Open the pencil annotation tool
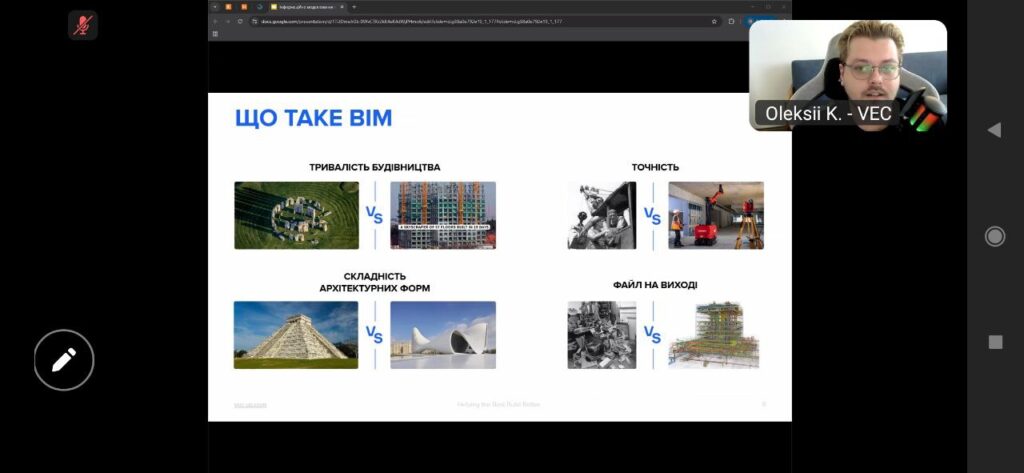 (x=64, y=360)
